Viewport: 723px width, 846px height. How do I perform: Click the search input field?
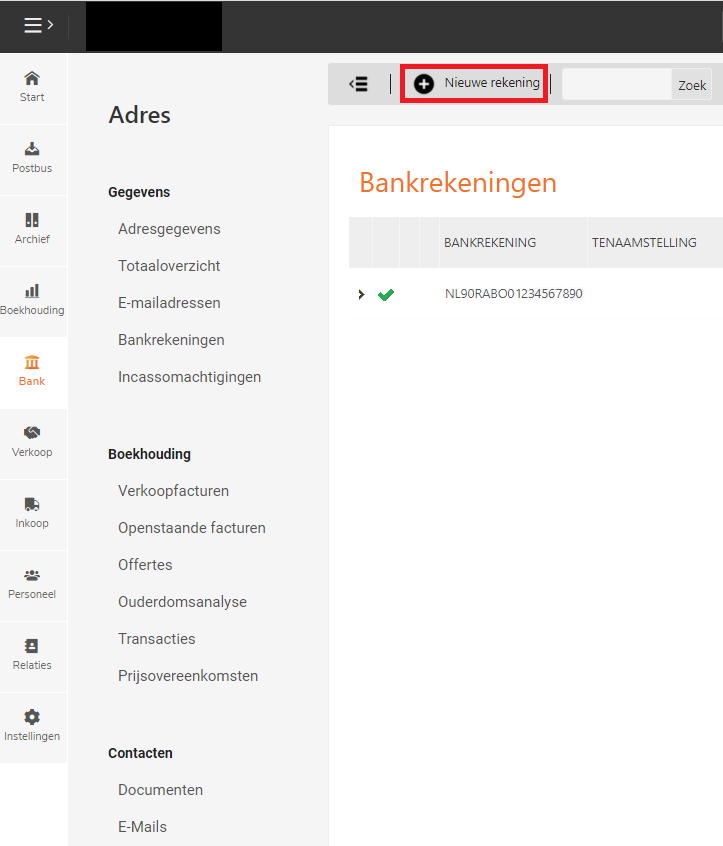tap(616, 85)
